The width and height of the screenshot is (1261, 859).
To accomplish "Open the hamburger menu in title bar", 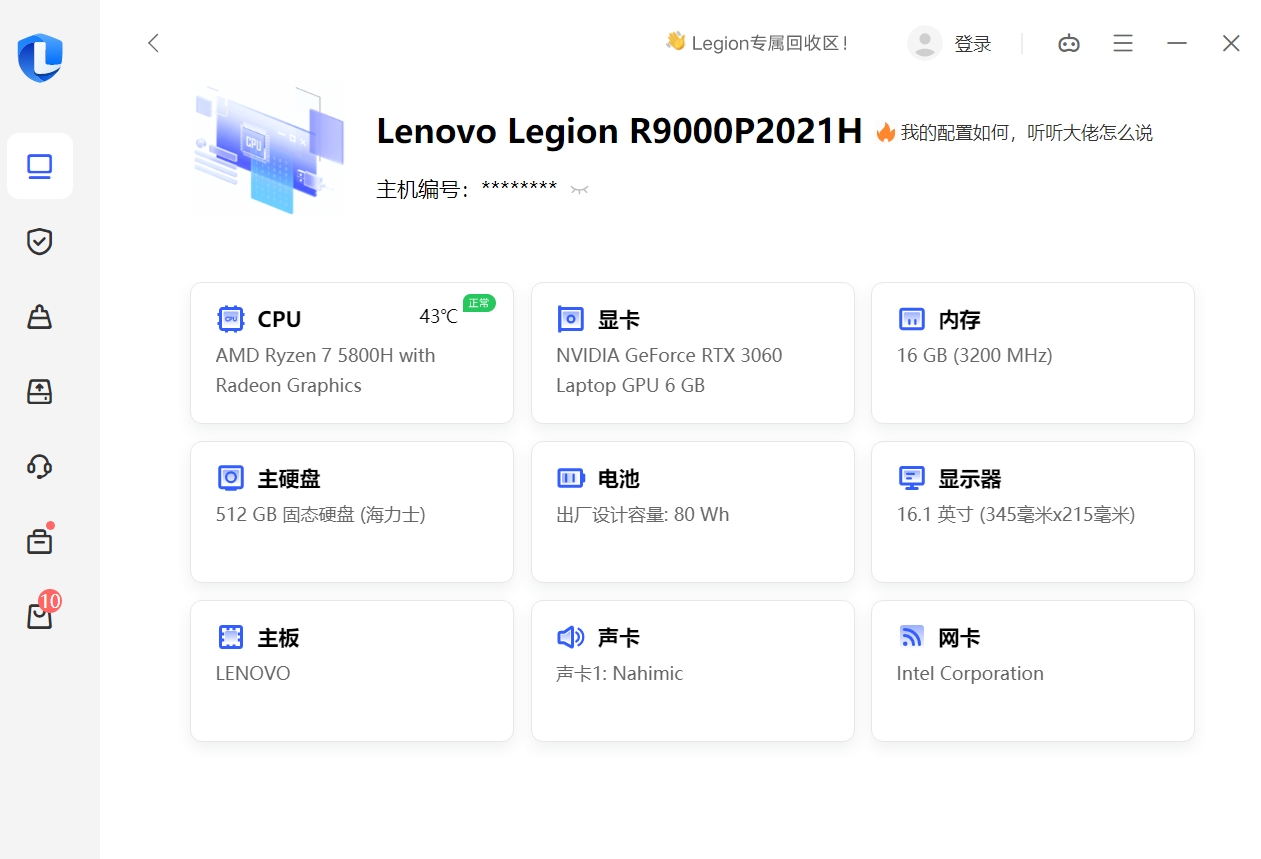I will 1123,43.
